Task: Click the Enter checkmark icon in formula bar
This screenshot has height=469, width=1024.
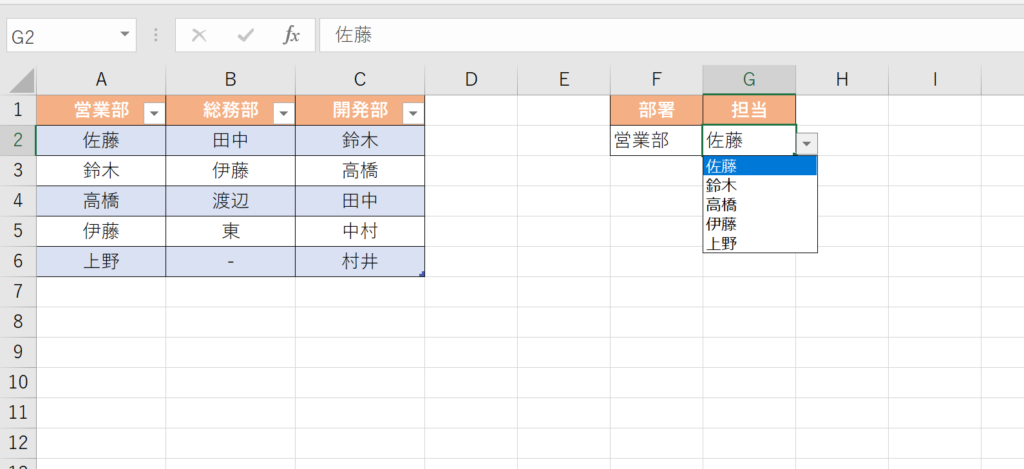Action: pyautogui.click(x=245, y=35)
